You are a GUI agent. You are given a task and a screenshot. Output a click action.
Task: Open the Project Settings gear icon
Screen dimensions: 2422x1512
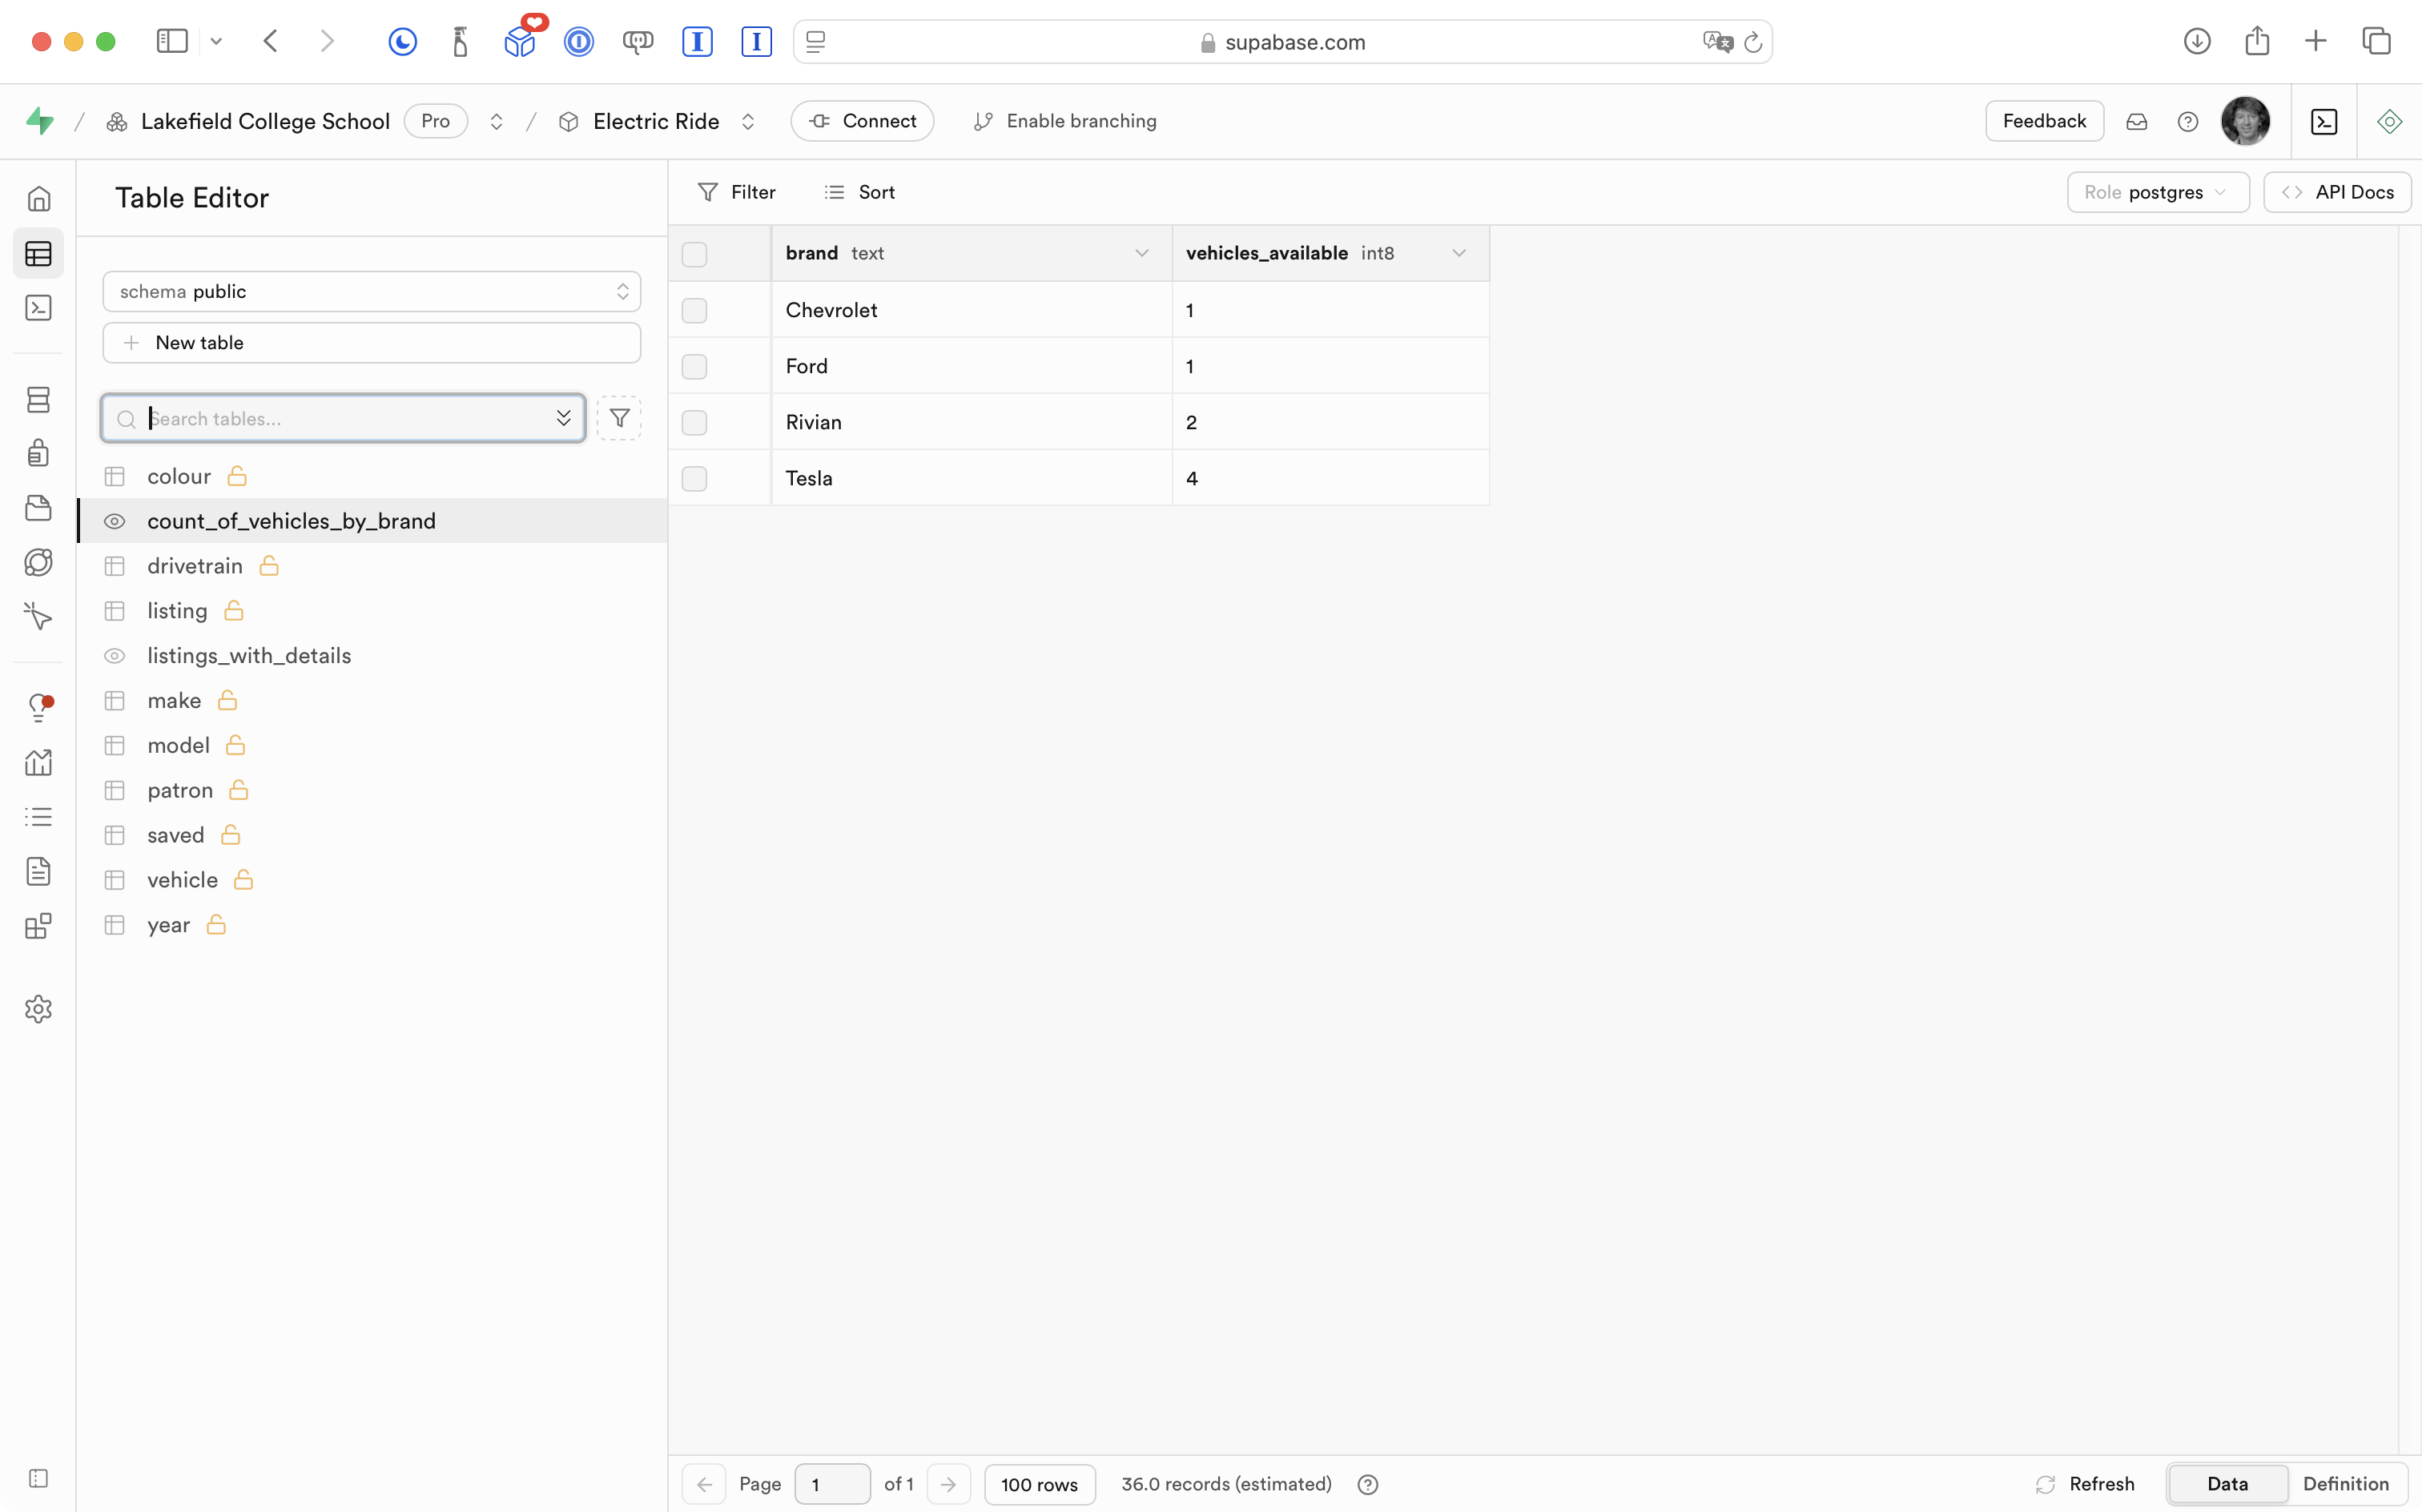point(38,1009)
